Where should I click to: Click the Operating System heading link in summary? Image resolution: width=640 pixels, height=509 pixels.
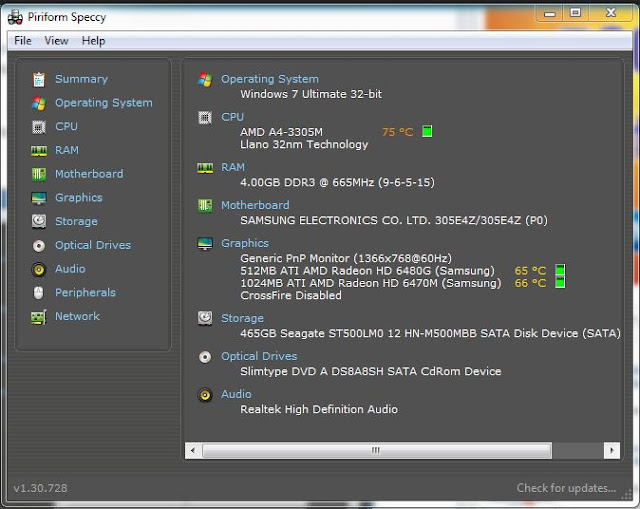pyautogui.click(x=270, y=79)
